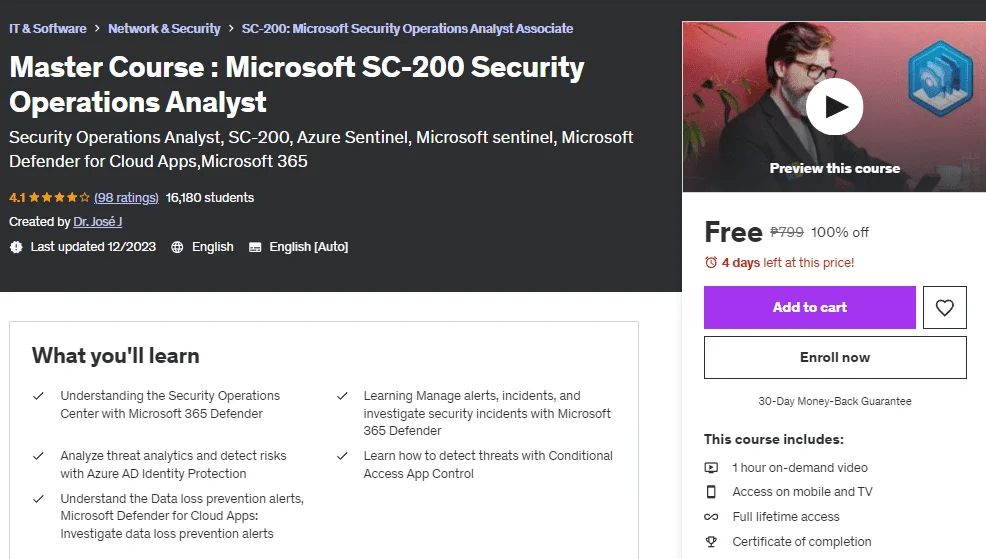Click the star rating icons

[x=59, y=197]
